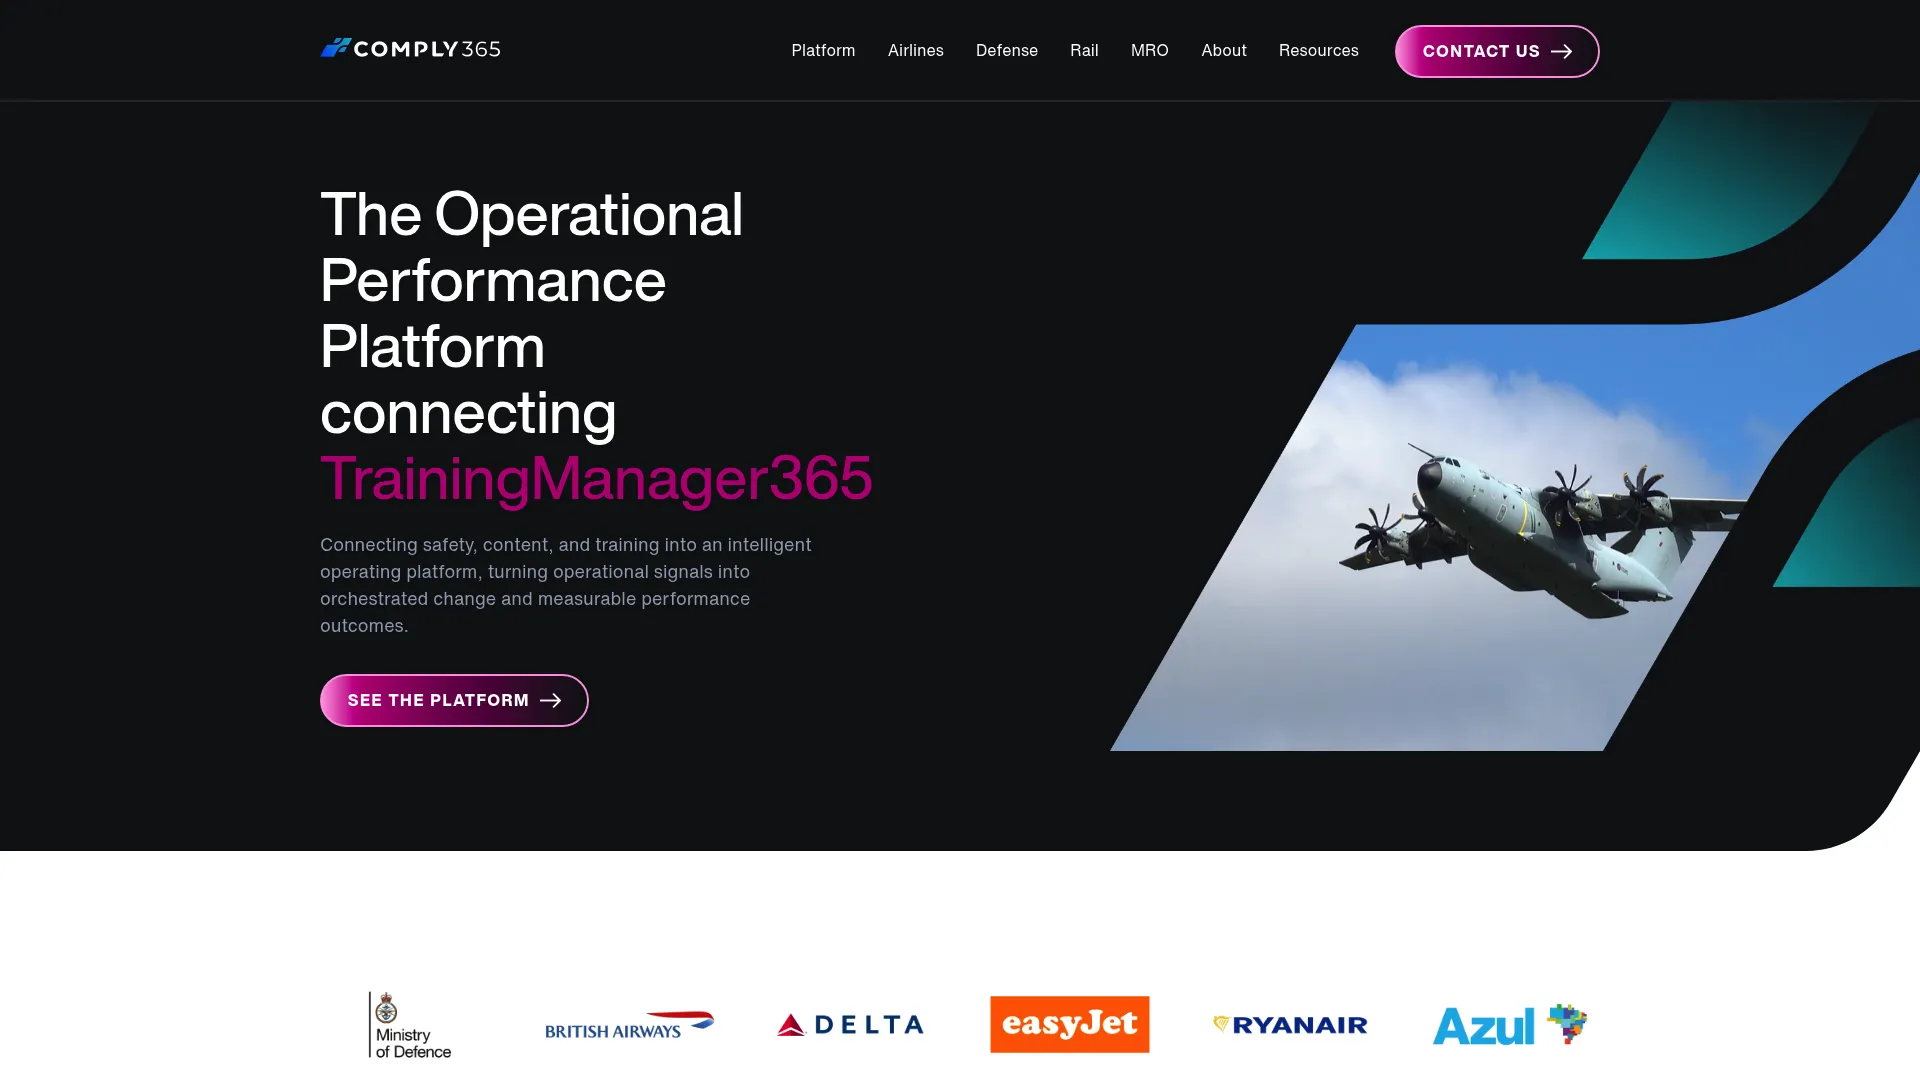Viewport: 1920px width, 1080px height.
Task: Click the See the Platform button
Action: click(x=454, y=700)
